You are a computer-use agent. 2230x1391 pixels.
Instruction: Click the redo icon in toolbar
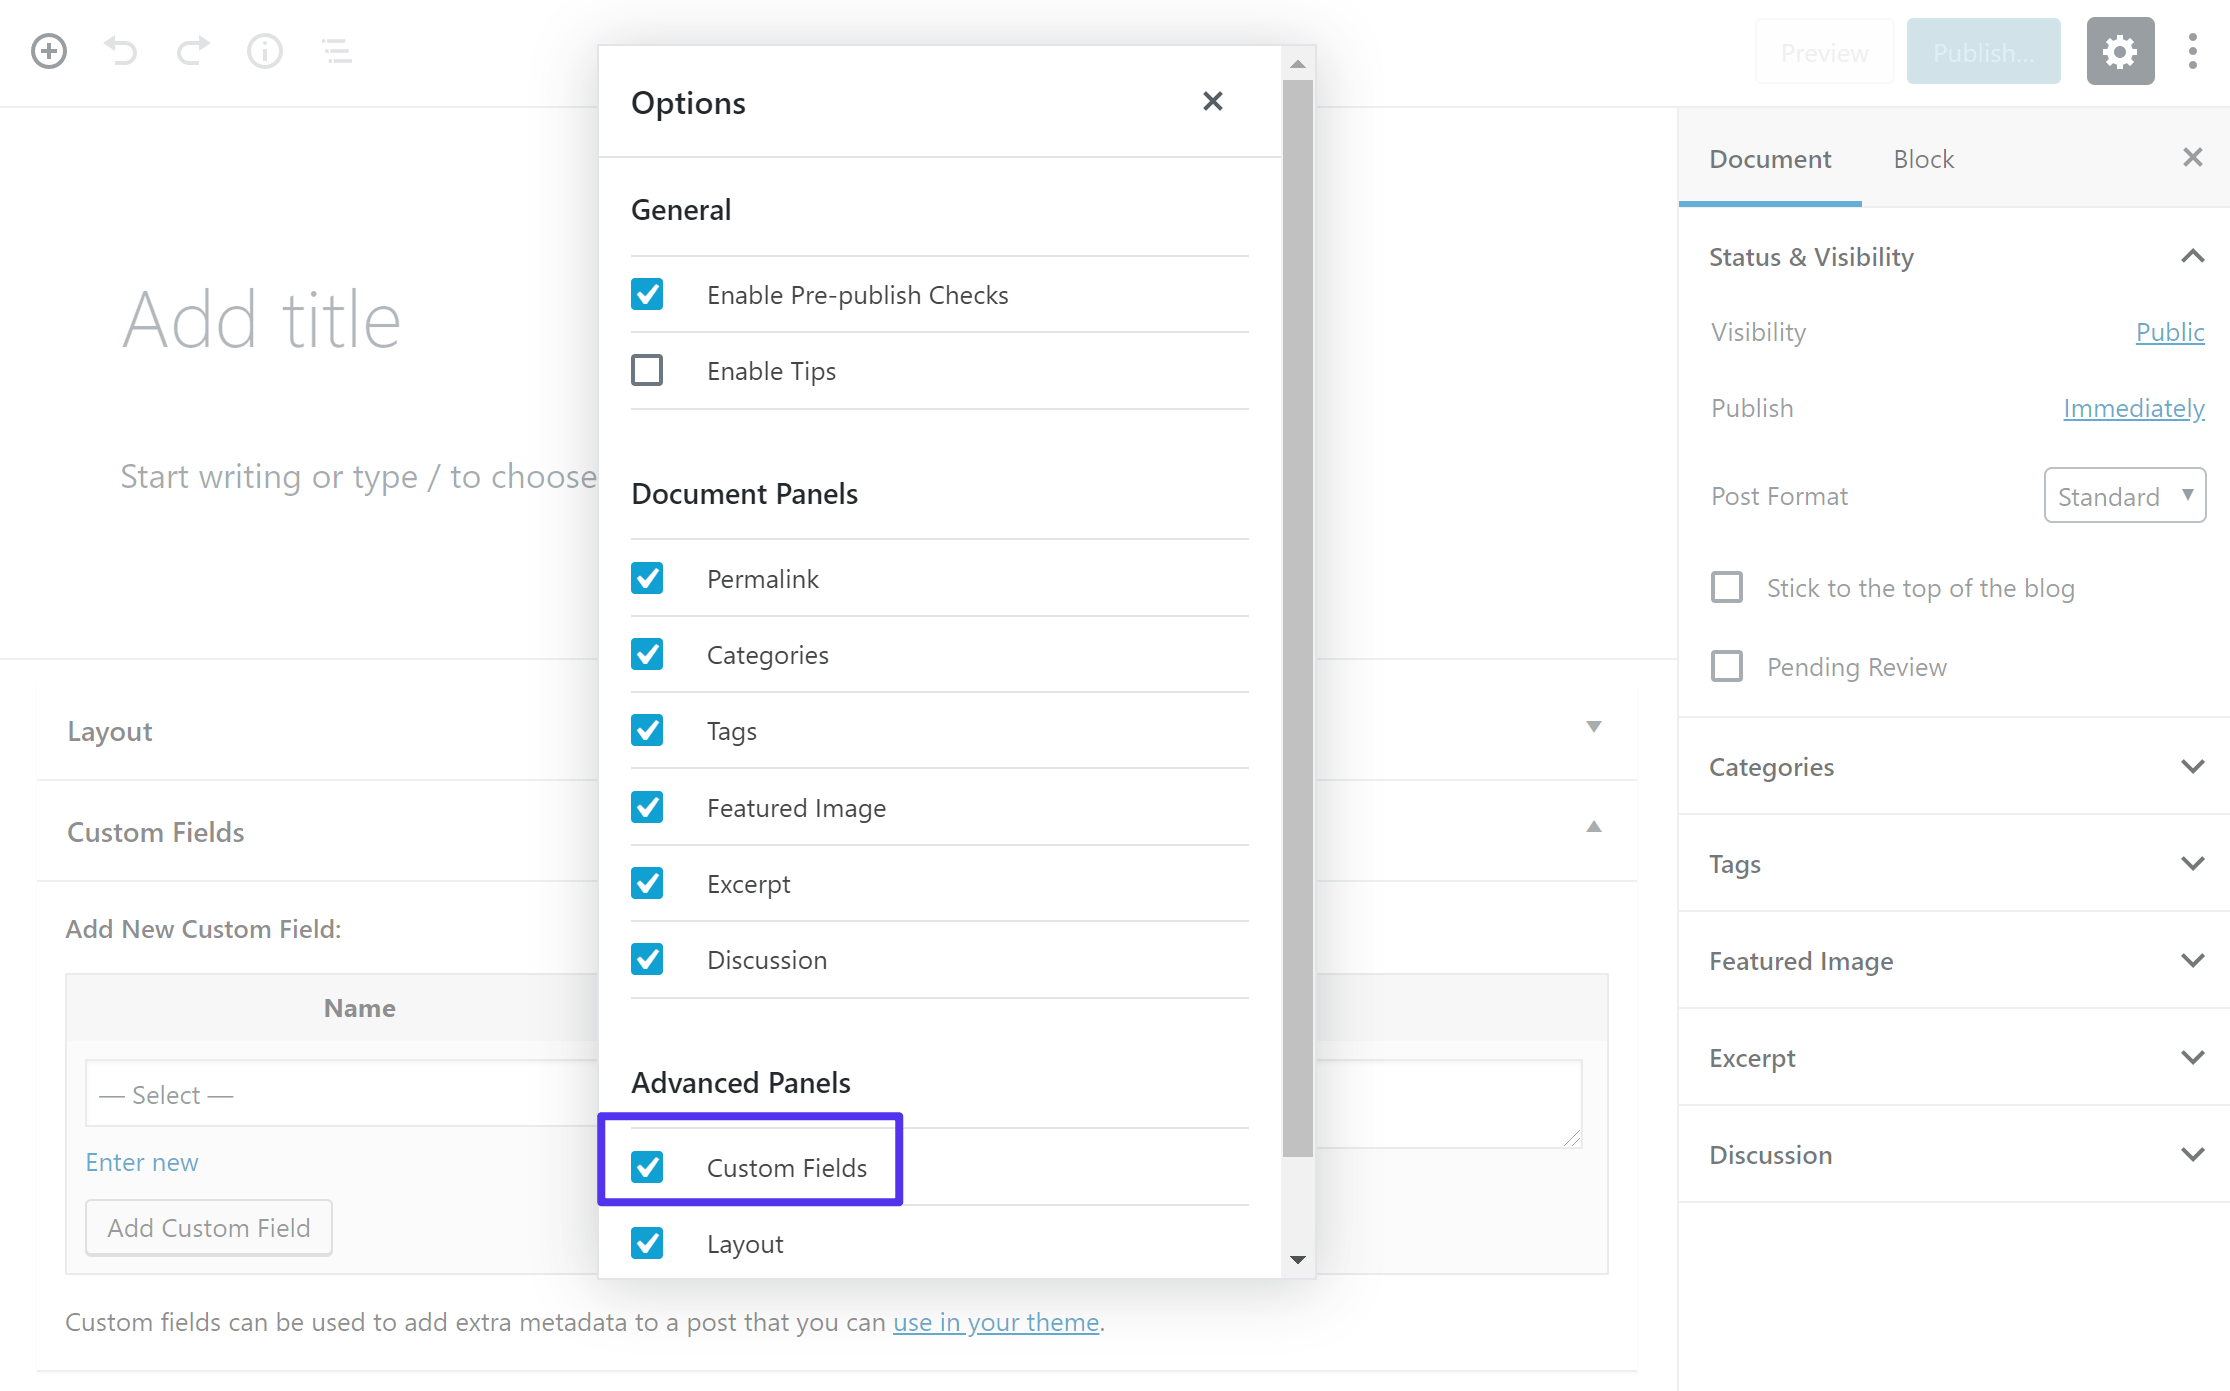click(191, 48)
